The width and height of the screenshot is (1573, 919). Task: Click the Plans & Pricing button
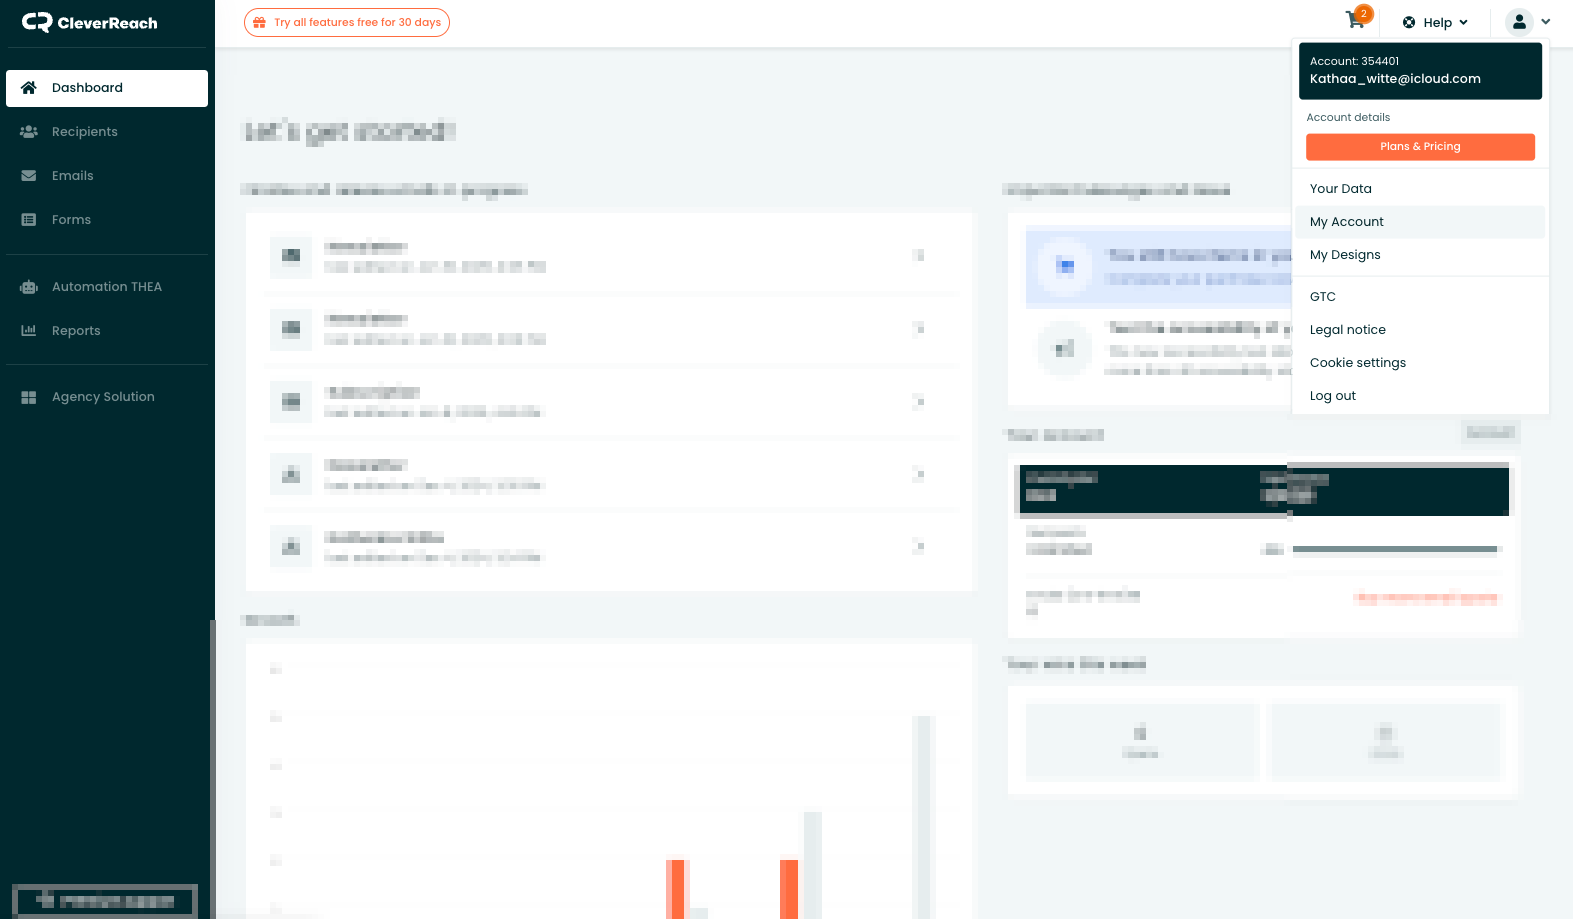[x=1420, y=147]
